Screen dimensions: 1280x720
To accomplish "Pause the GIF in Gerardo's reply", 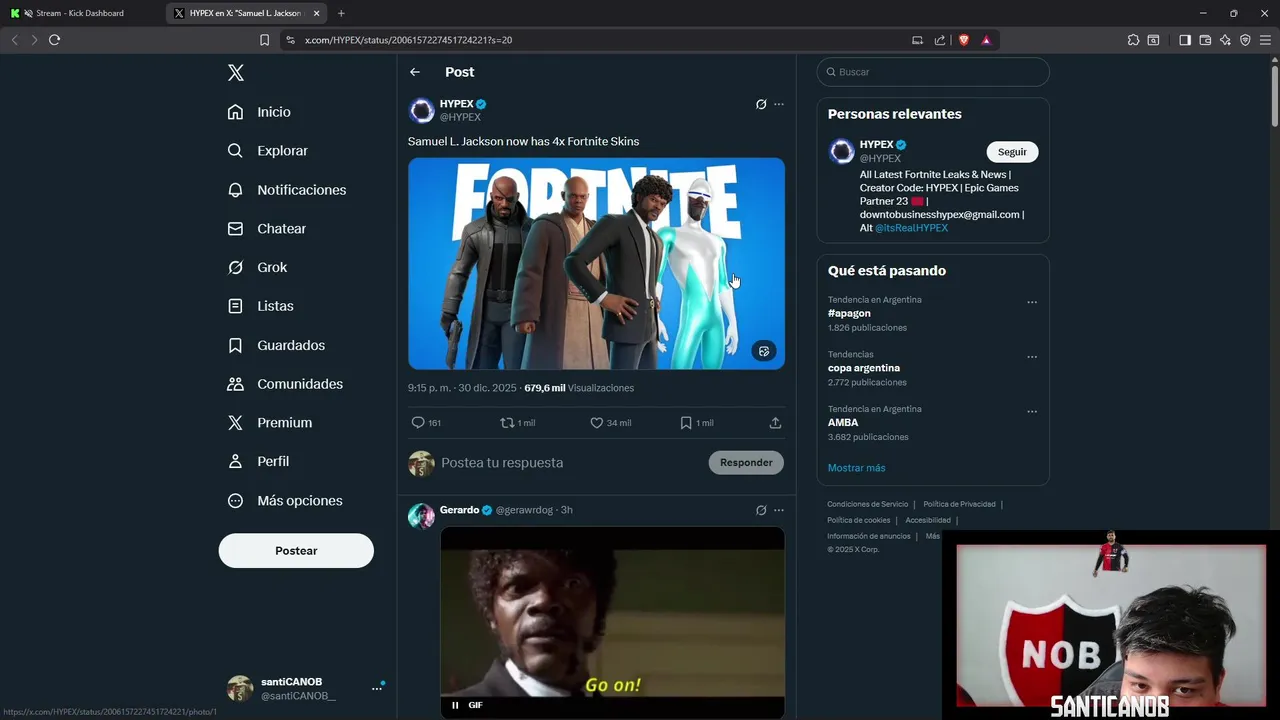I will click(x=455, y=705).
